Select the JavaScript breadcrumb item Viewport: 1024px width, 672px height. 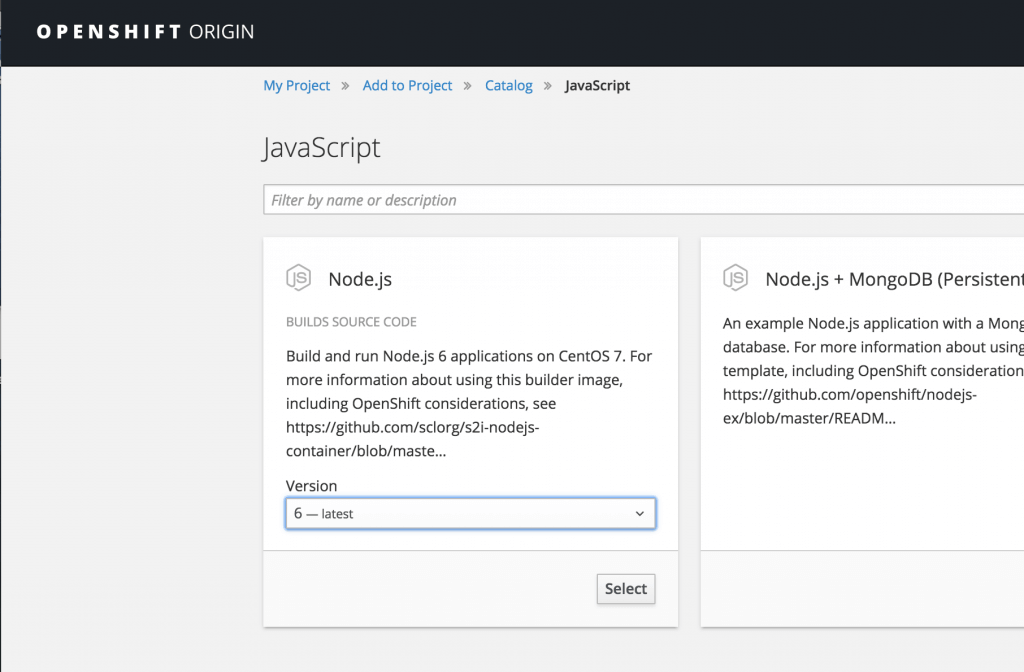[597, 85]
